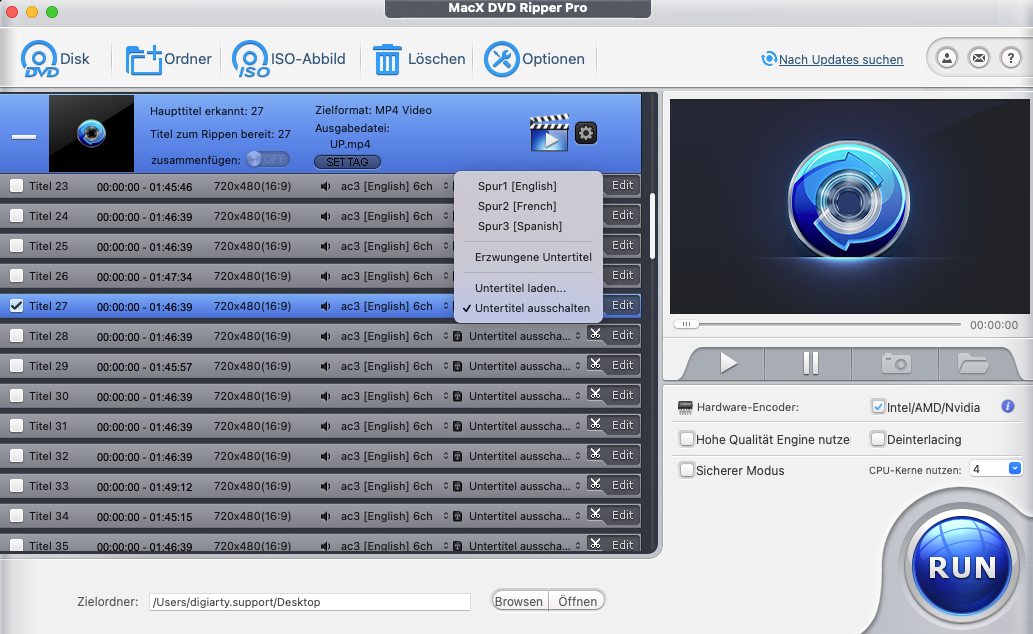Check the Sicherer Modus option
Image resolution: width=1033 pixels, height=634 pixels.
point(687,470)
